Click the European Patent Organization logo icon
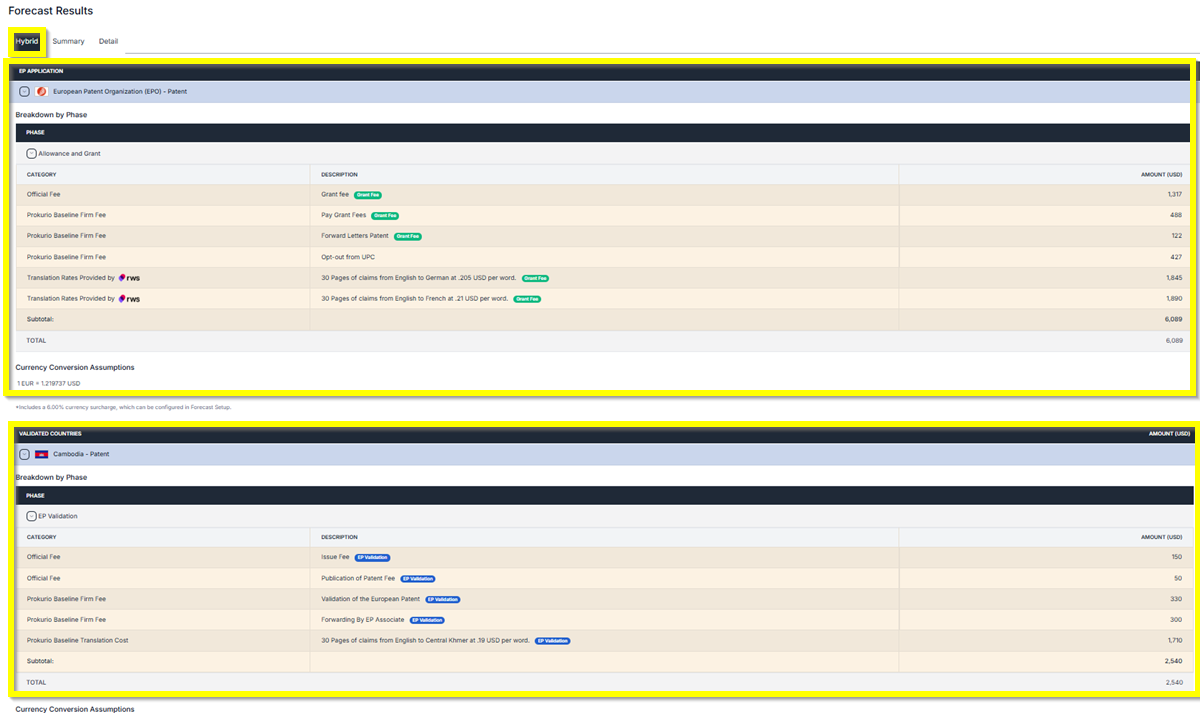The image size is (1200, 713). (41, 91)
